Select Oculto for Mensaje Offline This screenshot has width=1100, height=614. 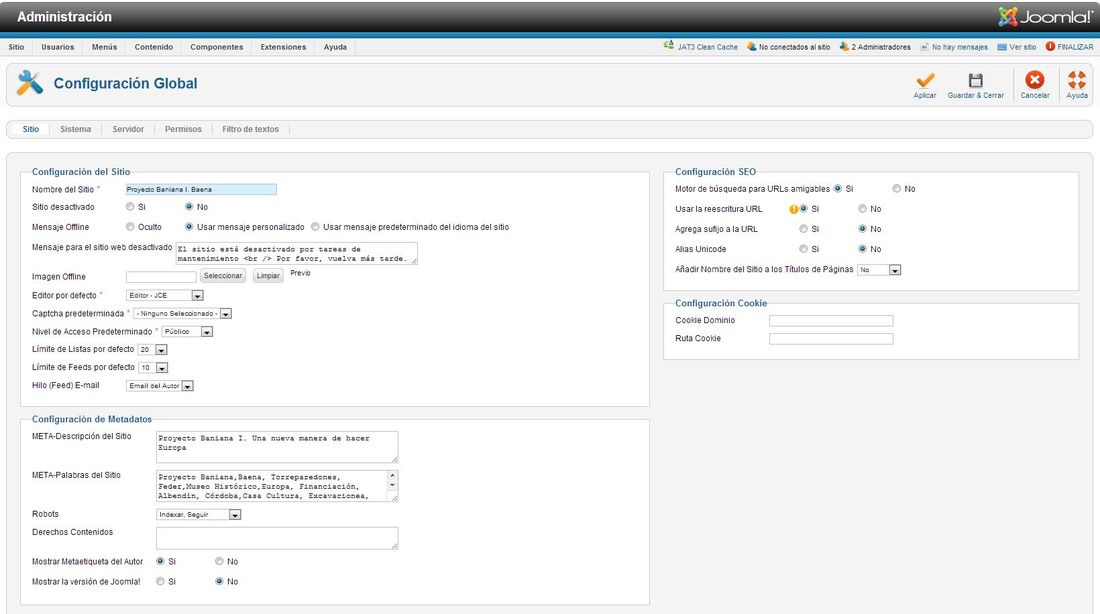131,227
